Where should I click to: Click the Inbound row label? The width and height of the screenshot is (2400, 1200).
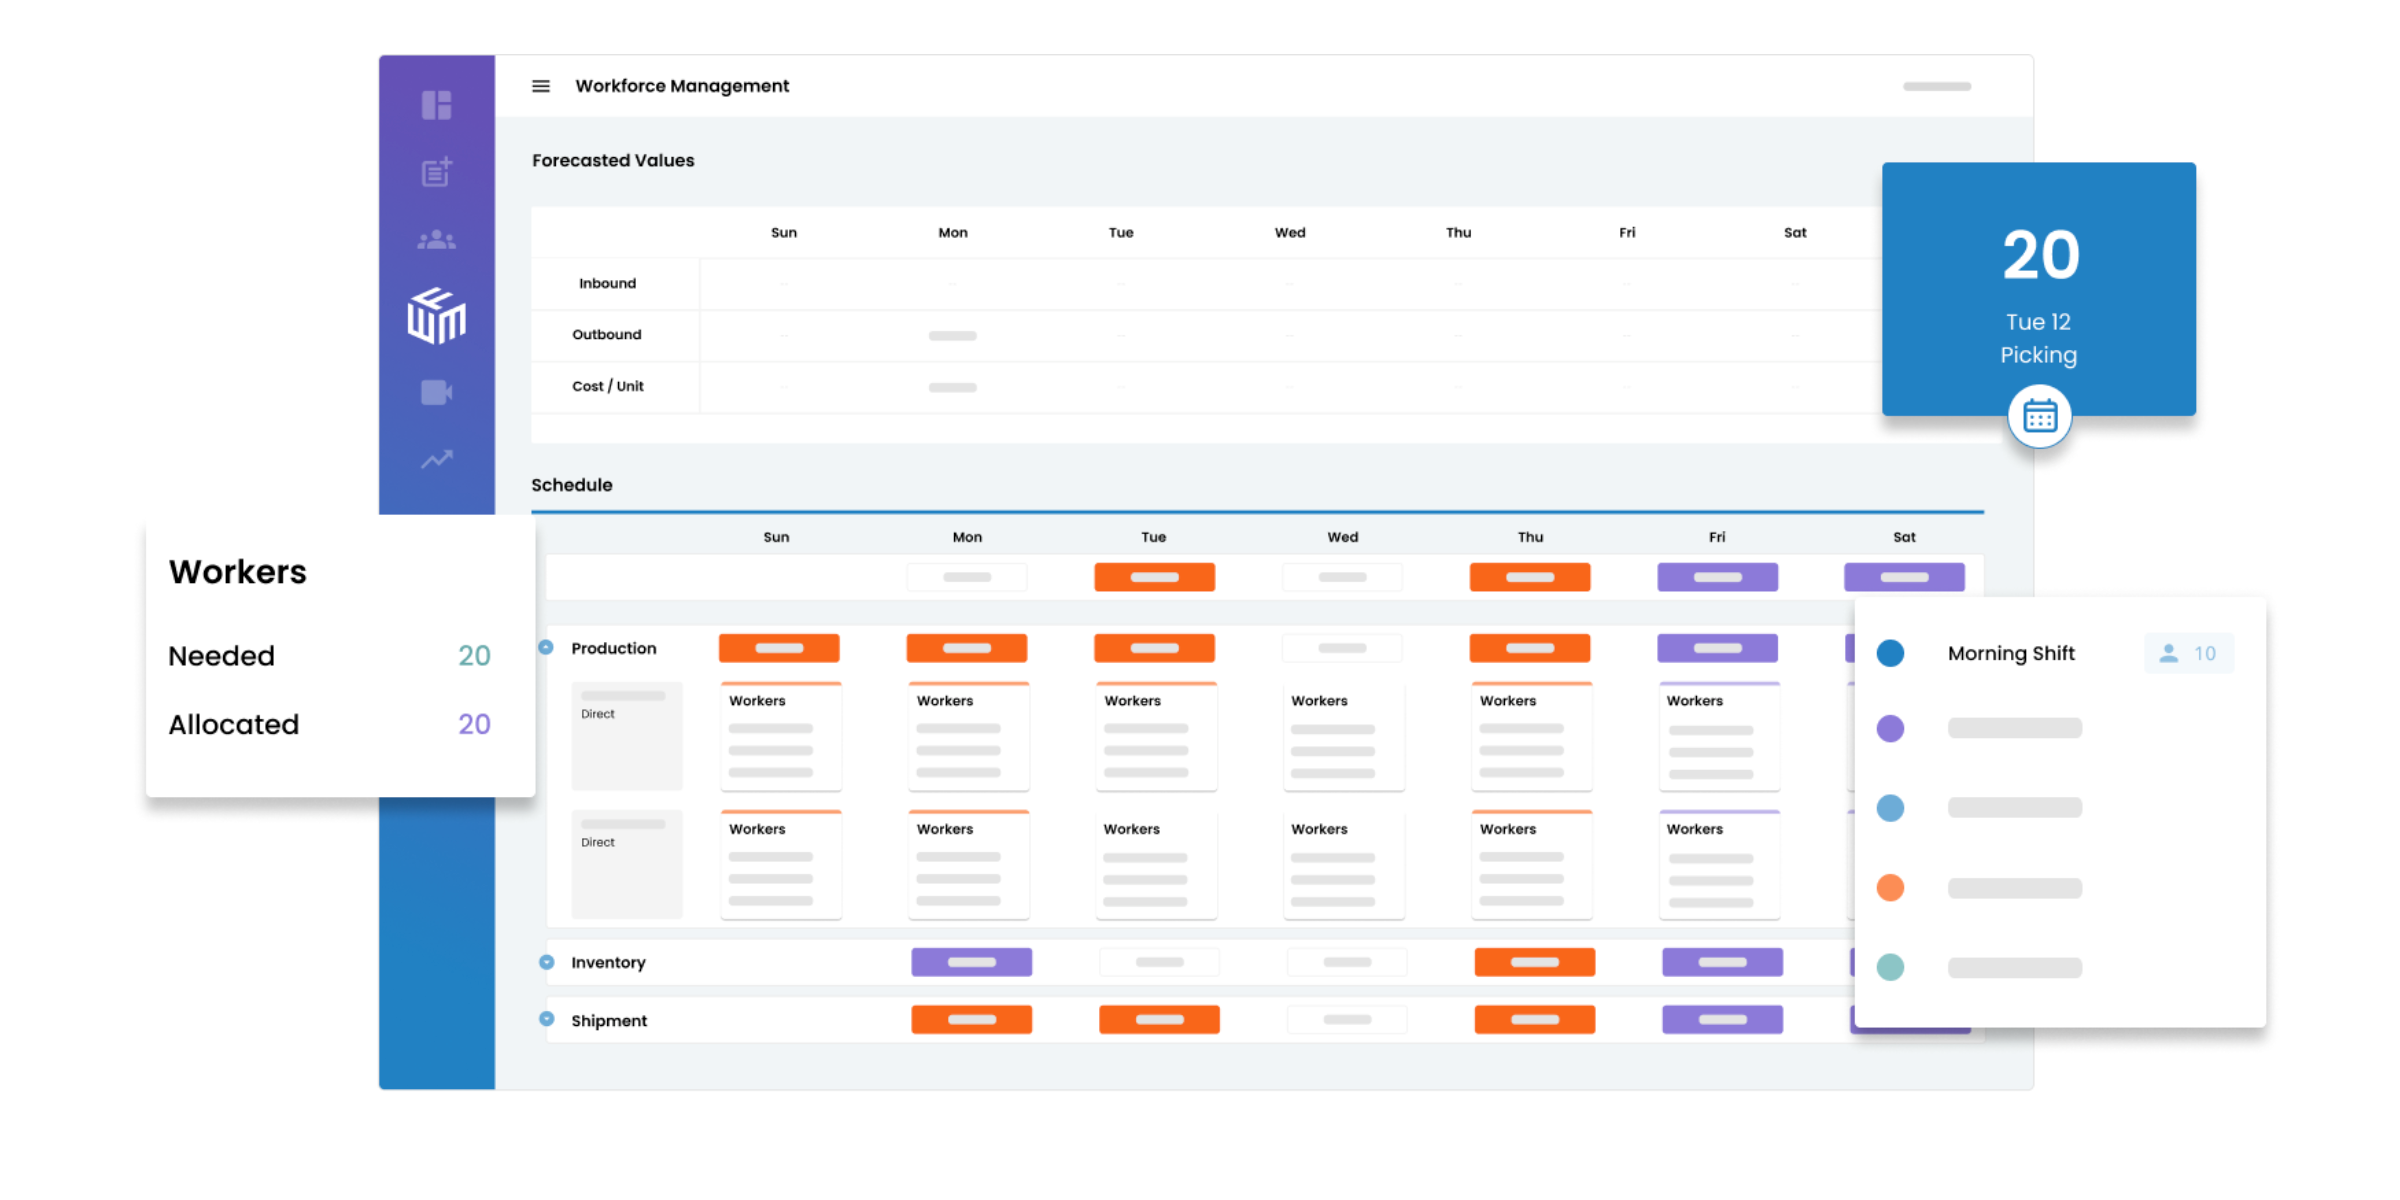point(607,283)
